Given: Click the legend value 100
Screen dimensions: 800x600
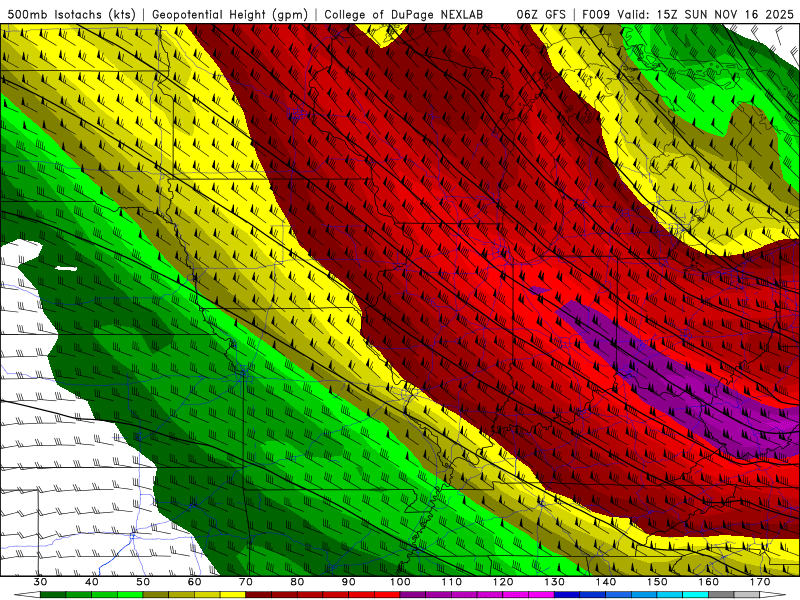Looking at the screenshot, I should tap(400, 582).
